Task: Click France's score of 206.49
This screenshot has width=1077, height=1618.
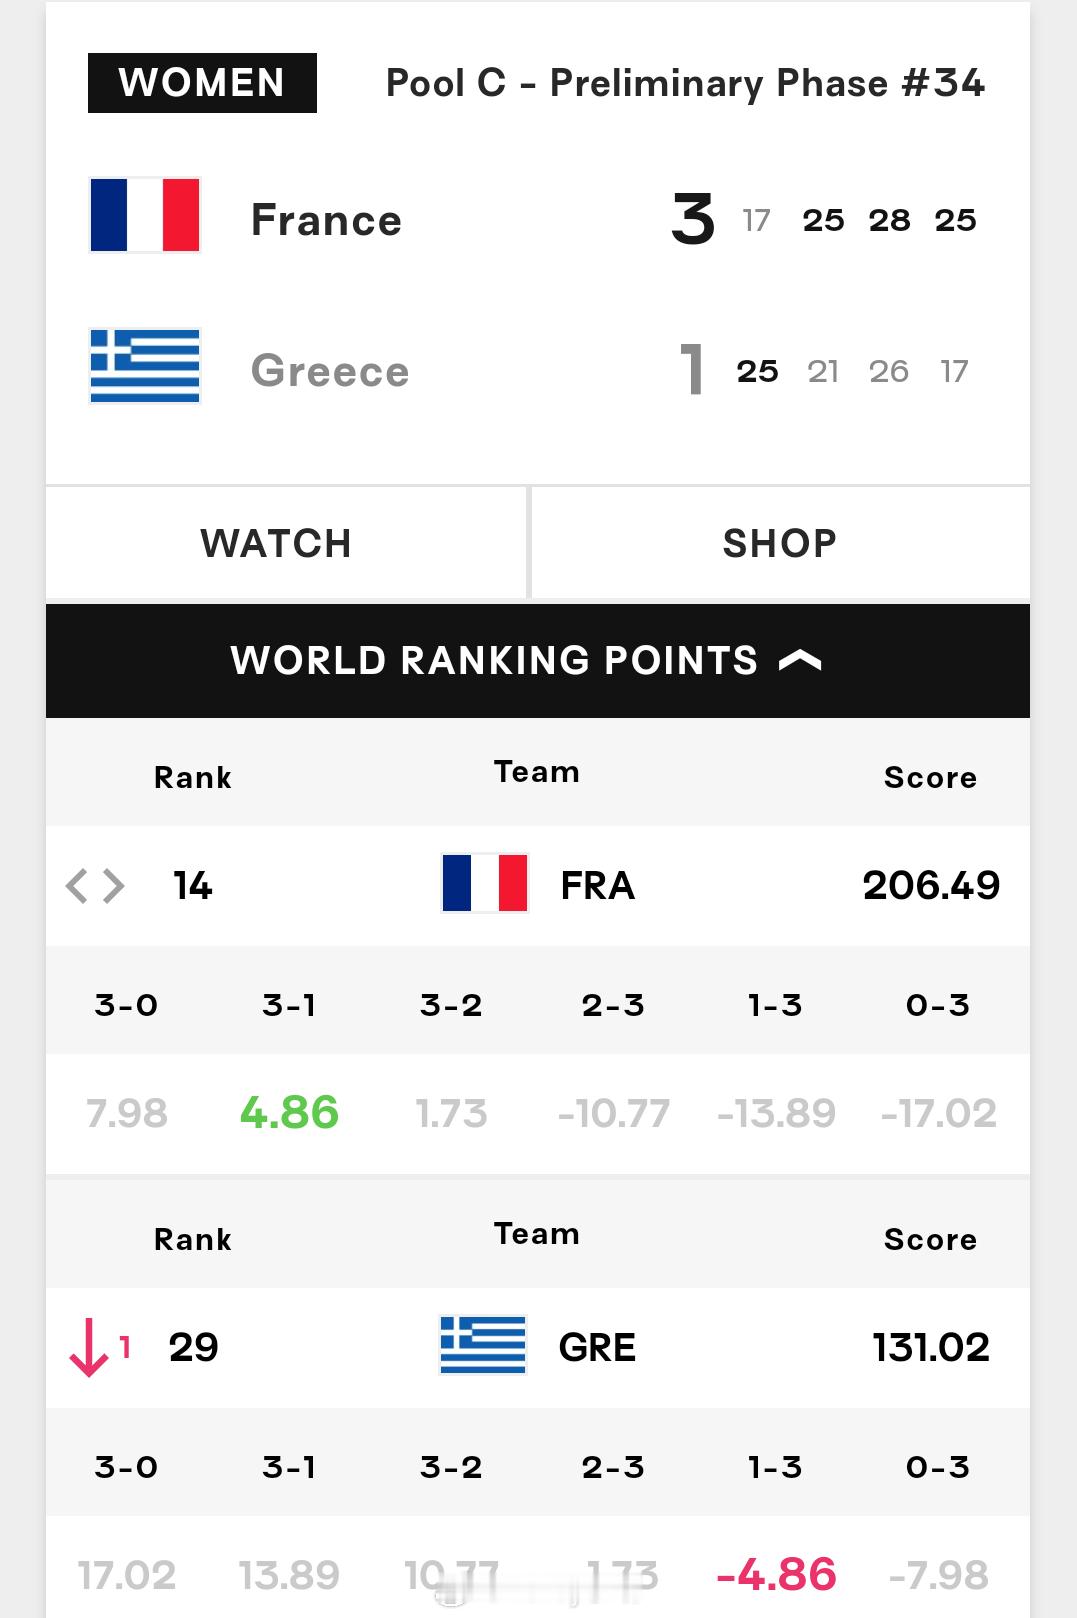Action: (931, 885)
